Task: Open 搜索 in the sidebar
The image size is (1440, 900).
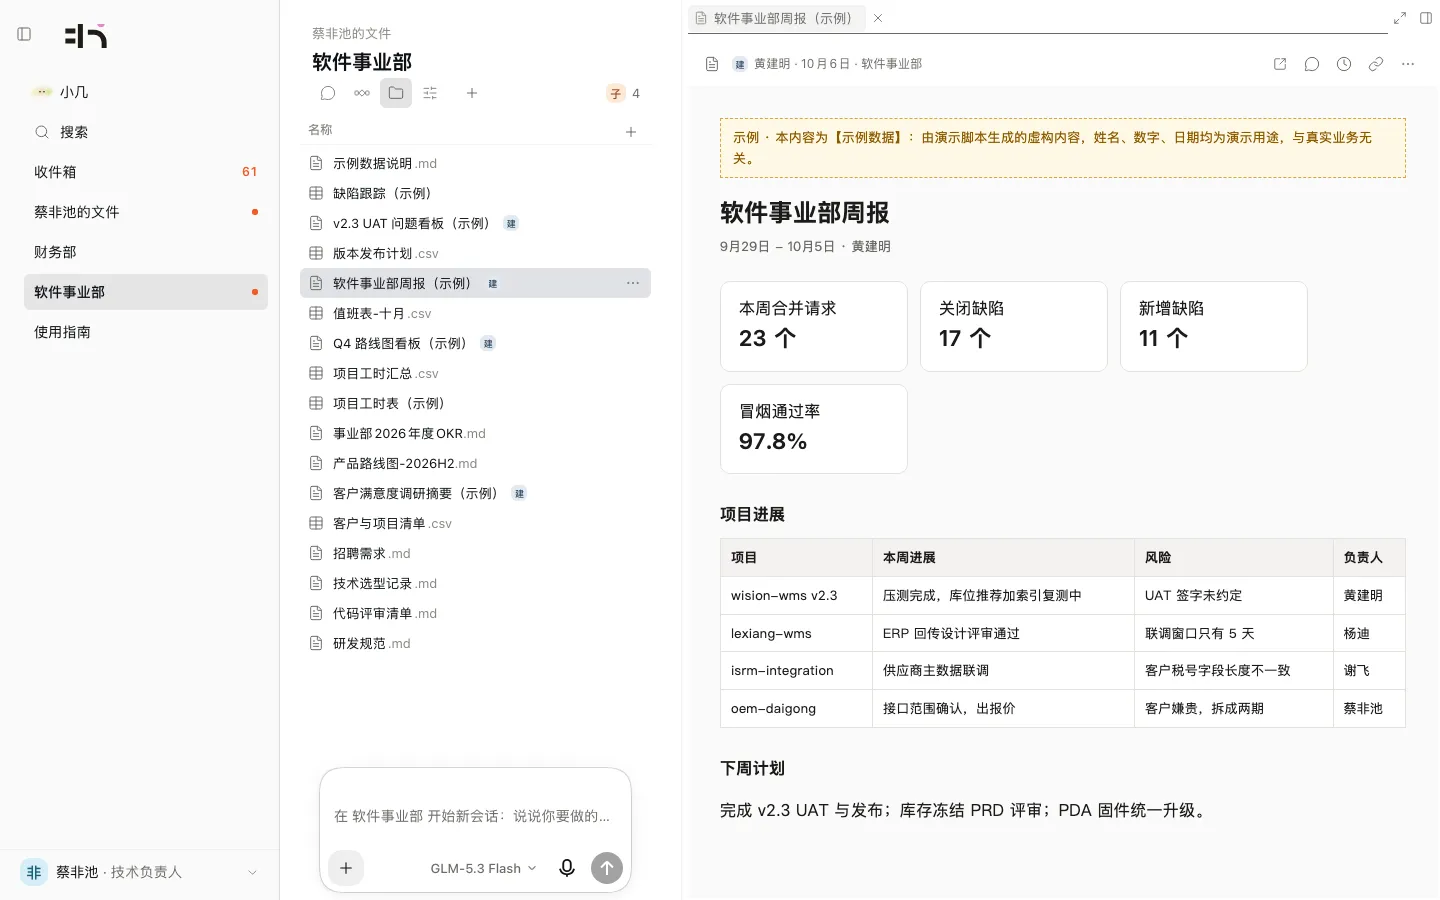Action: [146, 132]
